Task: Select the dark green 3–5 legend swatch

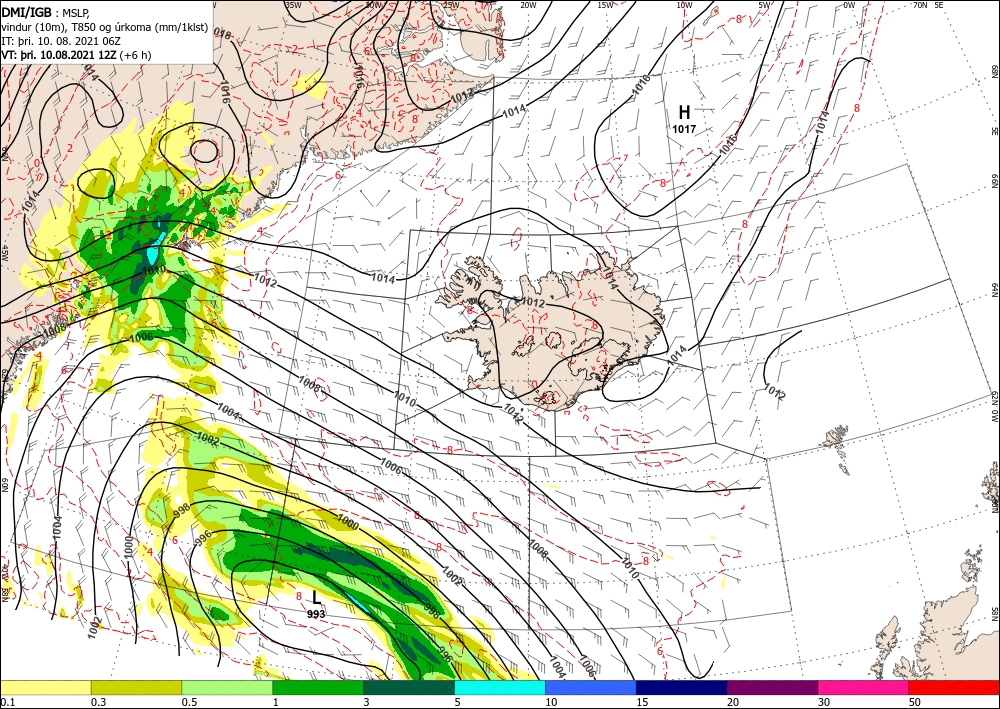Action: [x=409, y=687]
